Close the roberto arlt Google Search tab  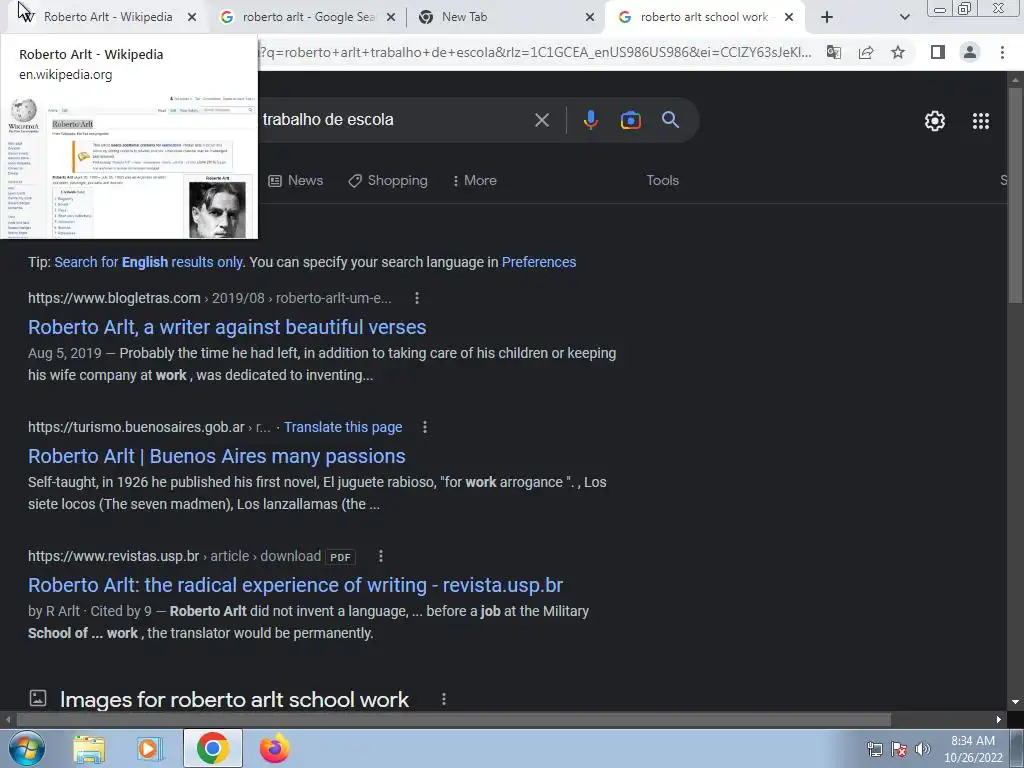[391, 17]
